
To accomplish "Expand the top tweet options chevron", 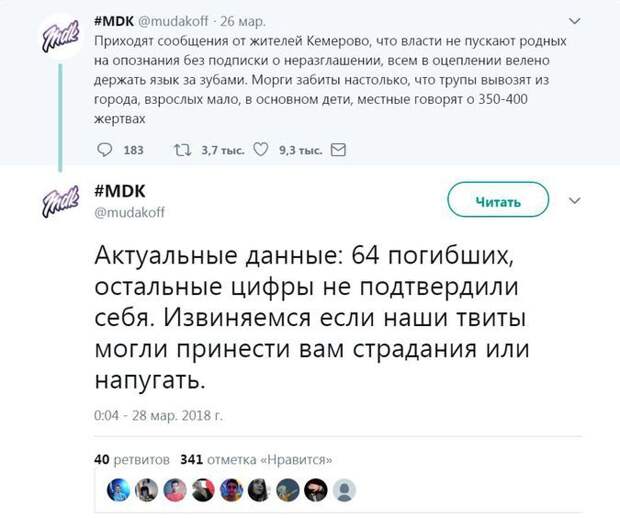I will click(574, 21).
